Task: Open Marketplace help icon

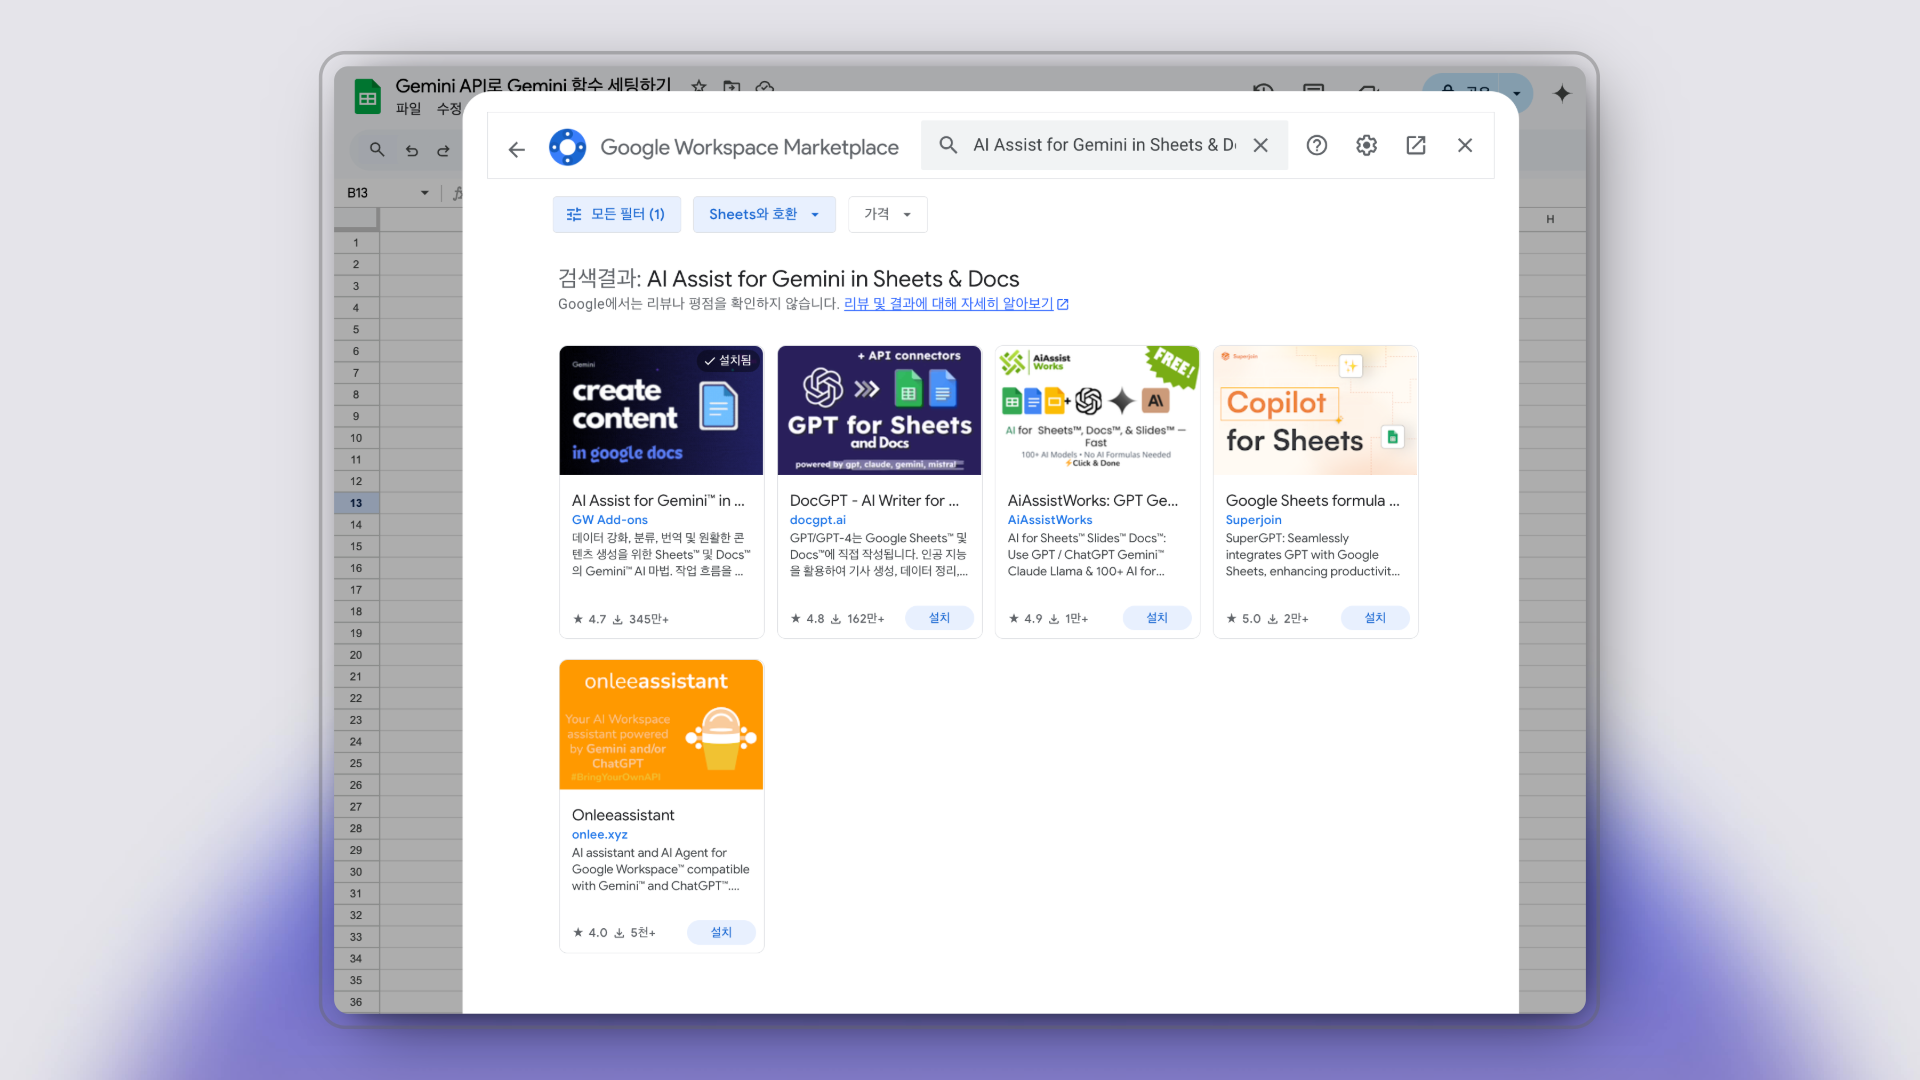Action: [1317, 145]
